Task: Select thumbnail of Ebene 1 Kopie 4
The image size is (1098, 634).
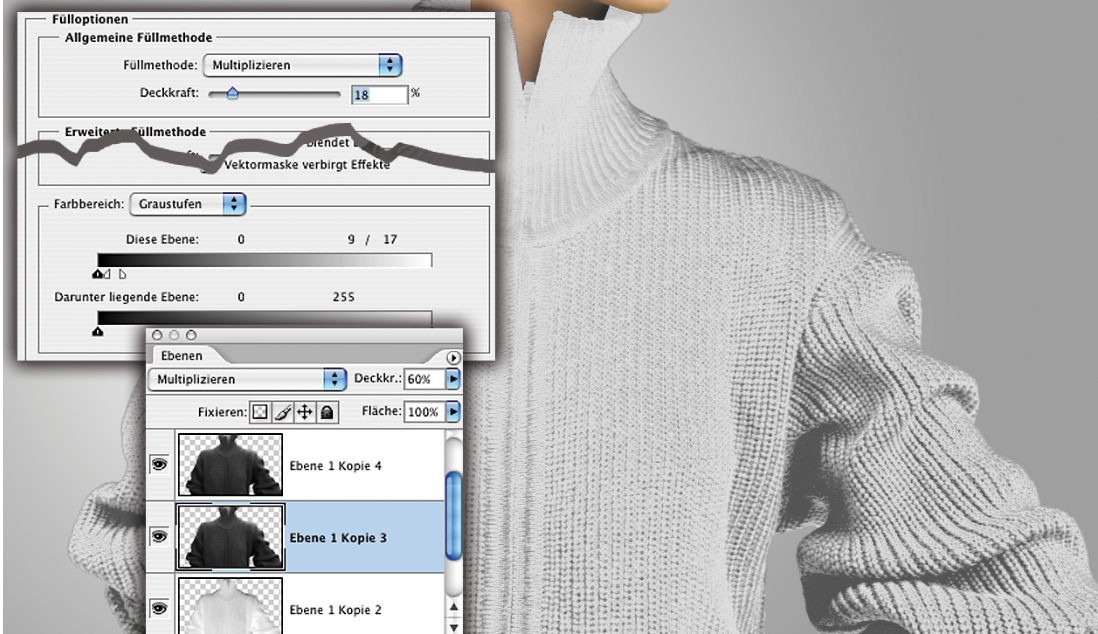Action: [x=230, y=464]
